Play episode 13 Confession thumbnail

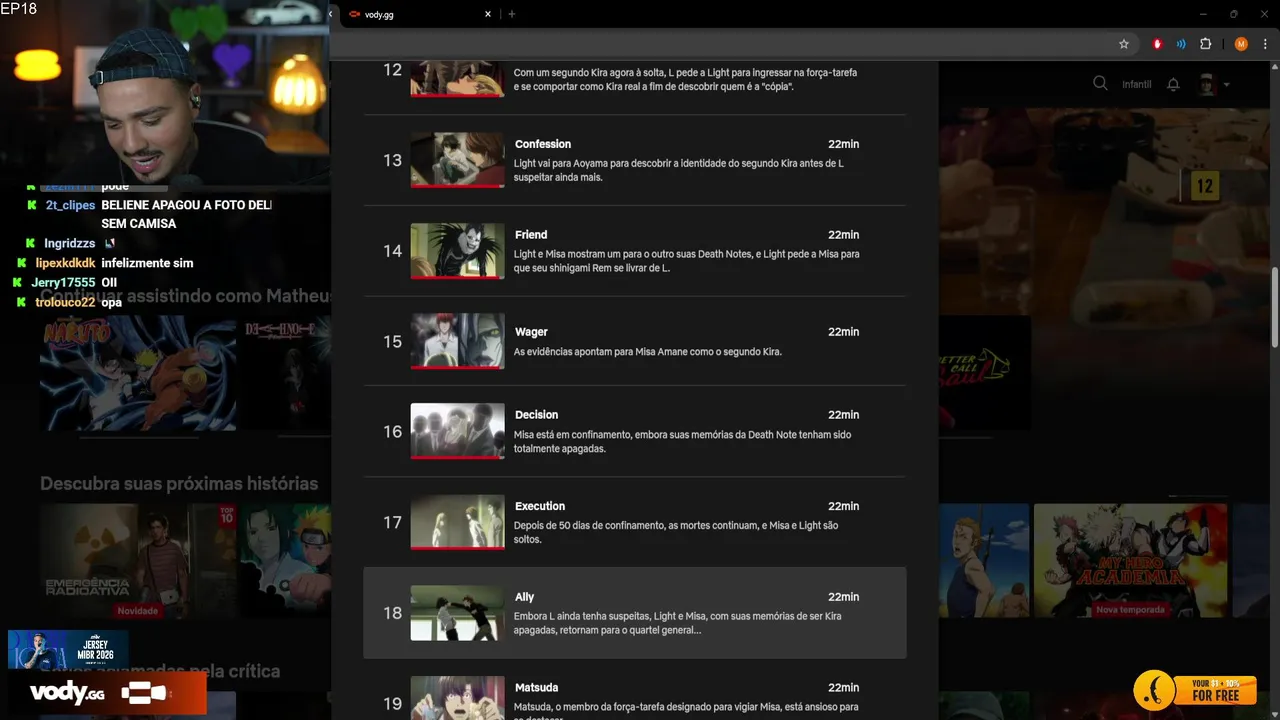[457, 160]
